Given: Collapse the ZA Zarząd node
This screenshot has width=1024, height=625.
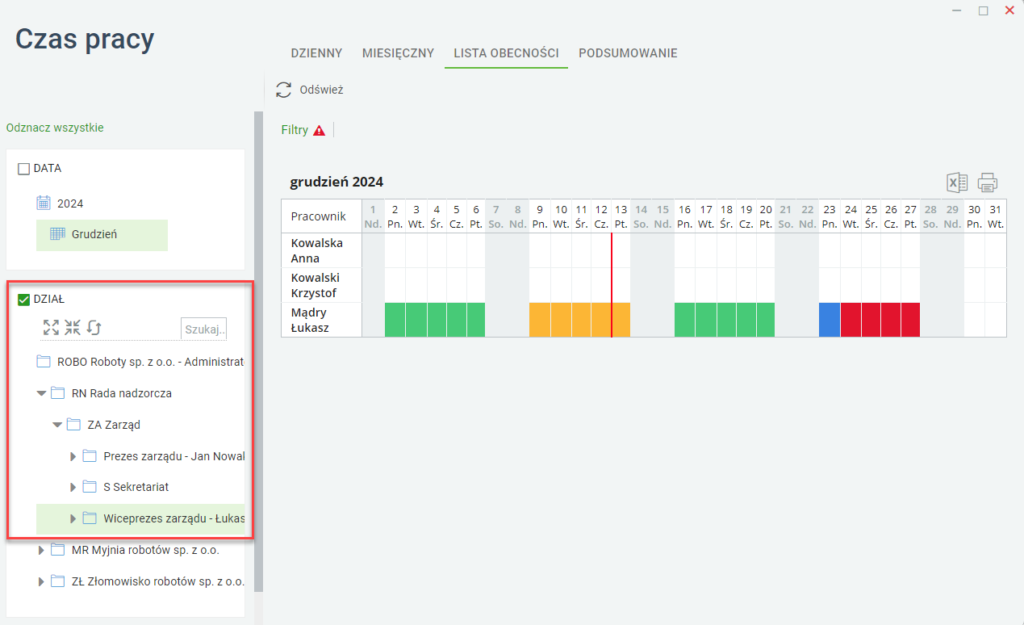Looking at the screenshot, I should pos(57,425).
